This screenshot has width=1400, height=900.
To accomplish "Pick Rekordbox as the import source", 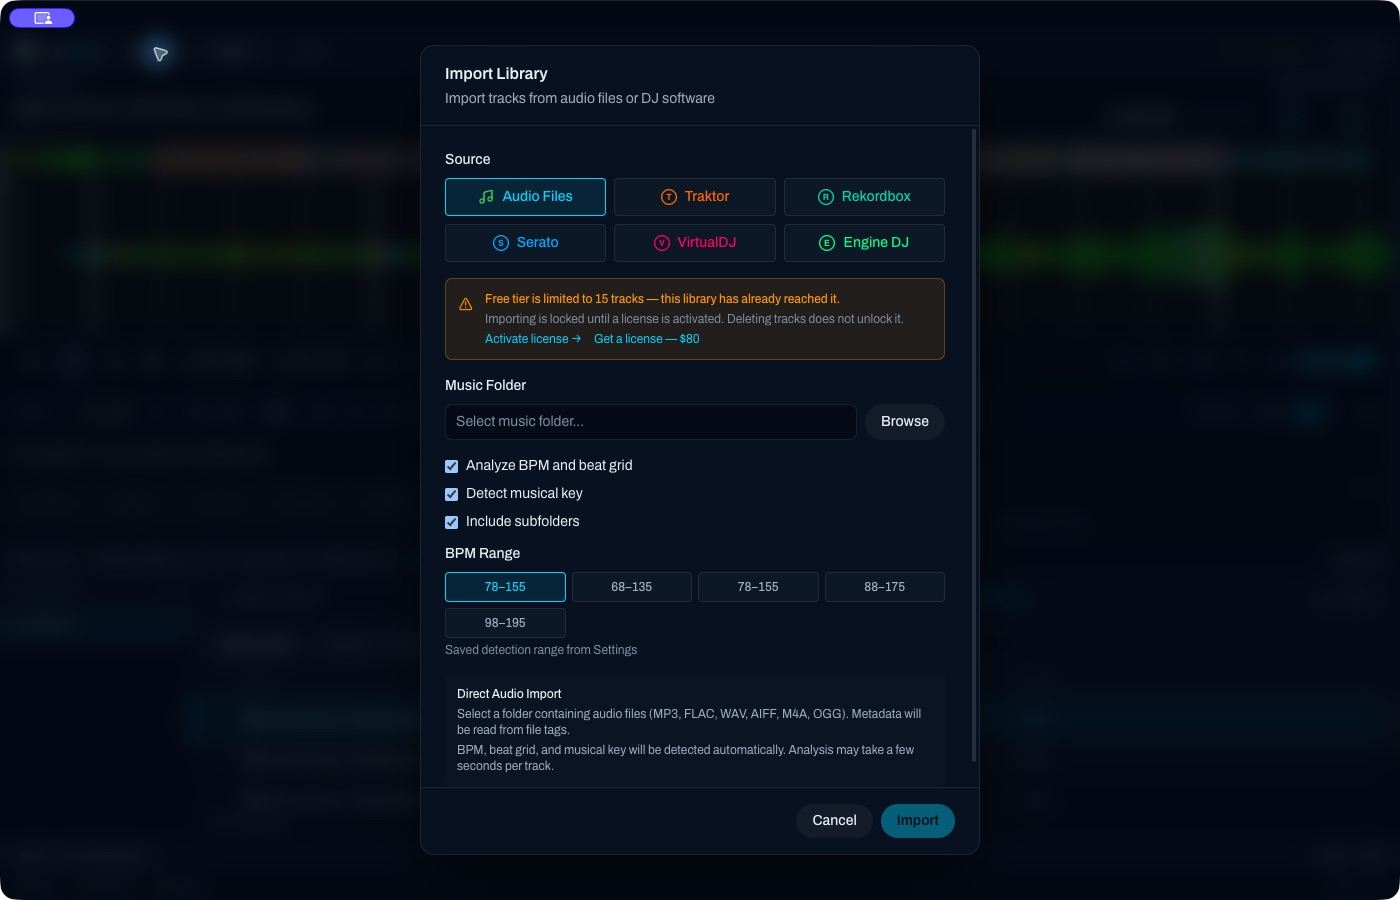I will [x=864, y=197].
